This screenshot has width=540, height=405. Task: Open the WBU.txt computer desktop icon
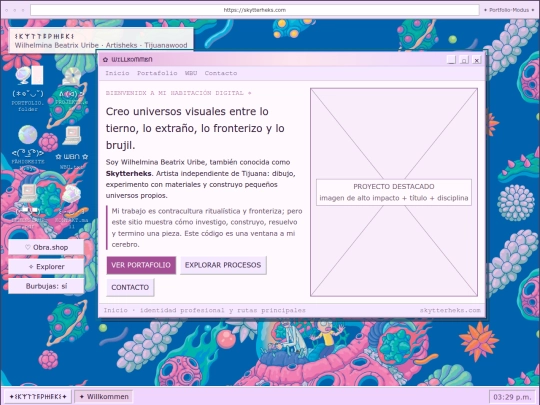coord(71,147)
